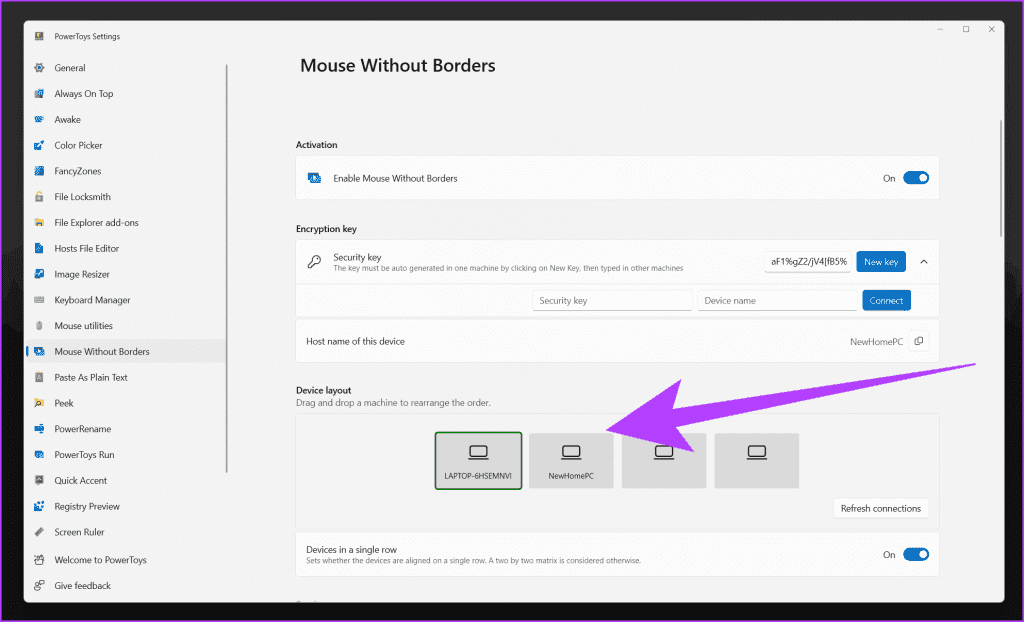Click the Enable Mouse Without Borders icon
Image resolution: width=1024 pixels, height=622 pixels.
pyautogui.click(x=314, y=178)
